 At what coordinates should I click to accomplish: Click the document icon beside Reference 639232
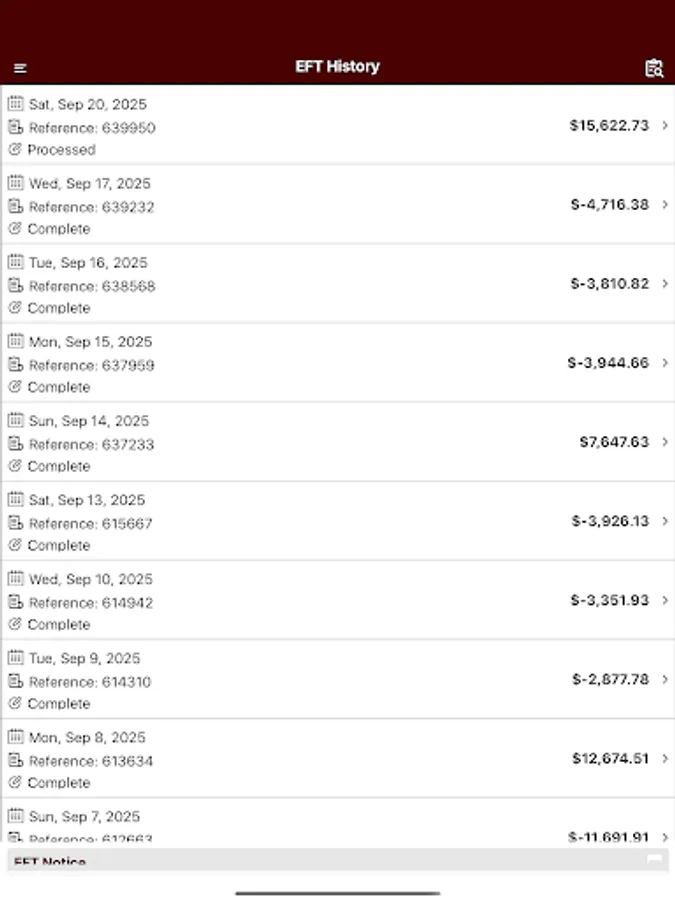pos(14,207)
